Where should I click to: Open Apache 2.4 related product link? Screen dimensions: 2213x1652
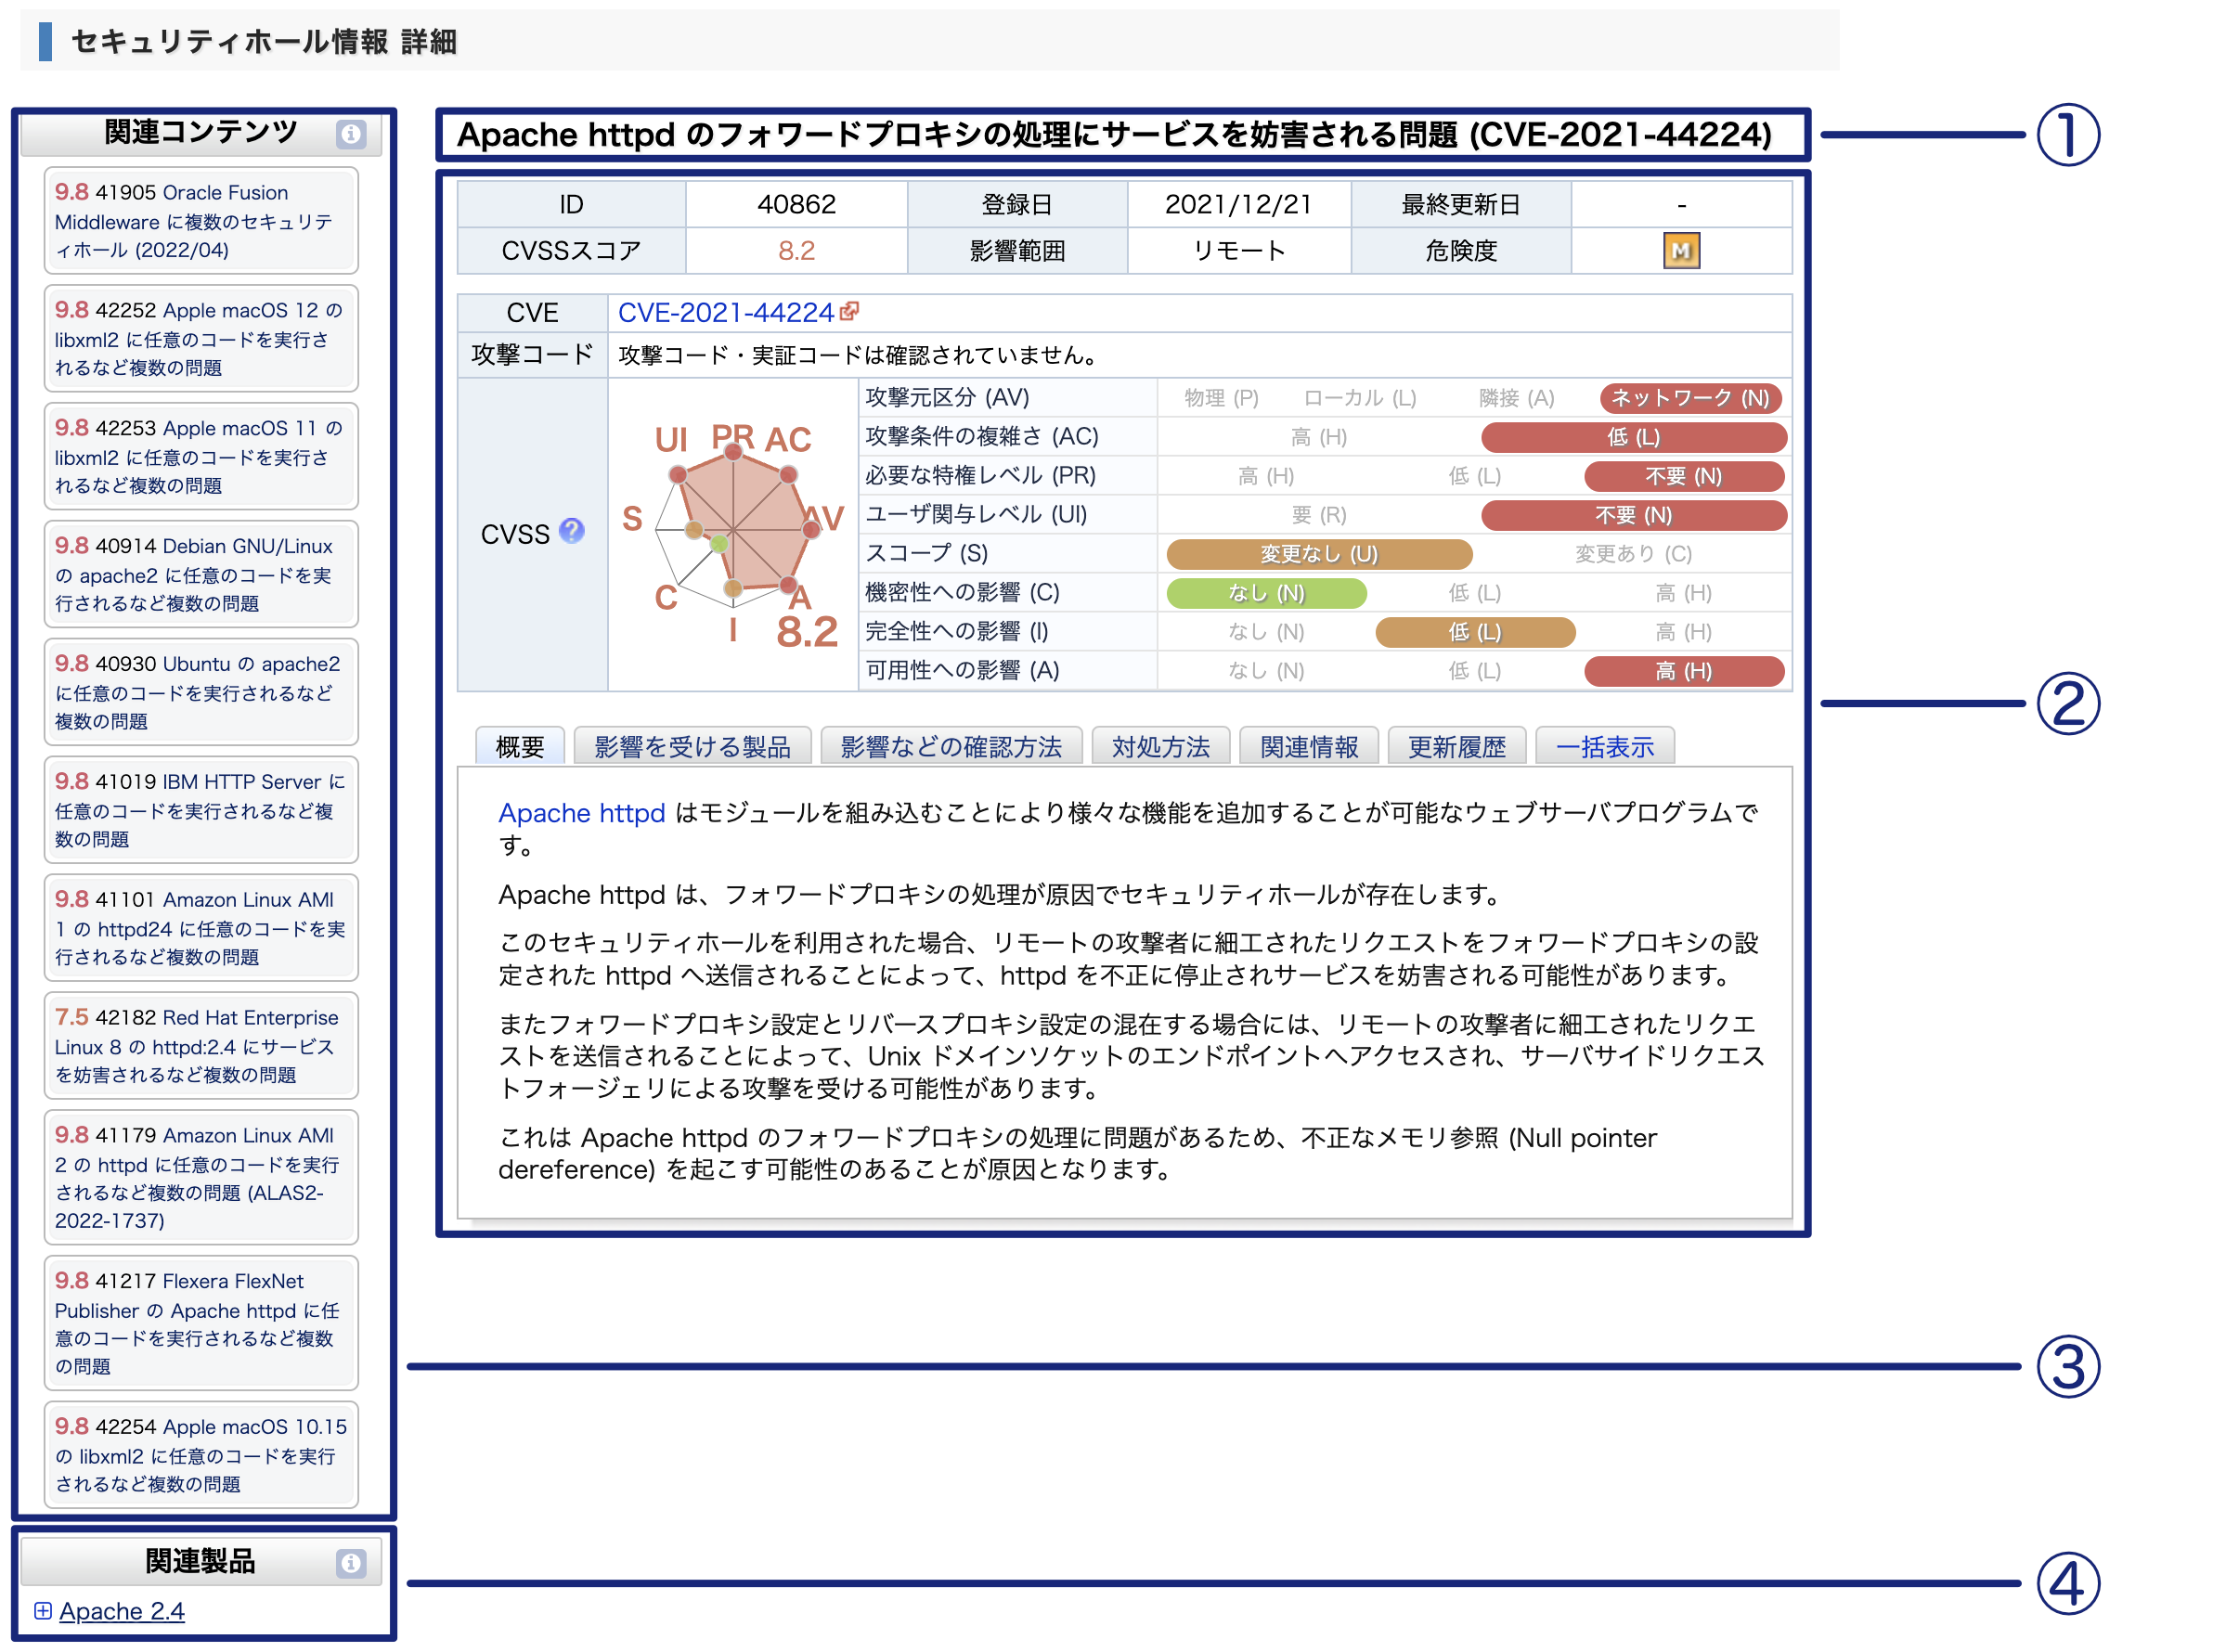[x=122, y=1611]
